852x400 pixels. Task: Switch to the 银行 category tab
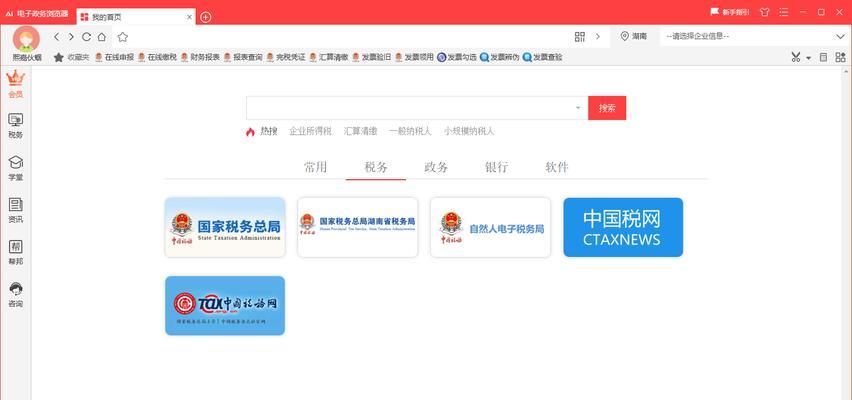point(497,167)
